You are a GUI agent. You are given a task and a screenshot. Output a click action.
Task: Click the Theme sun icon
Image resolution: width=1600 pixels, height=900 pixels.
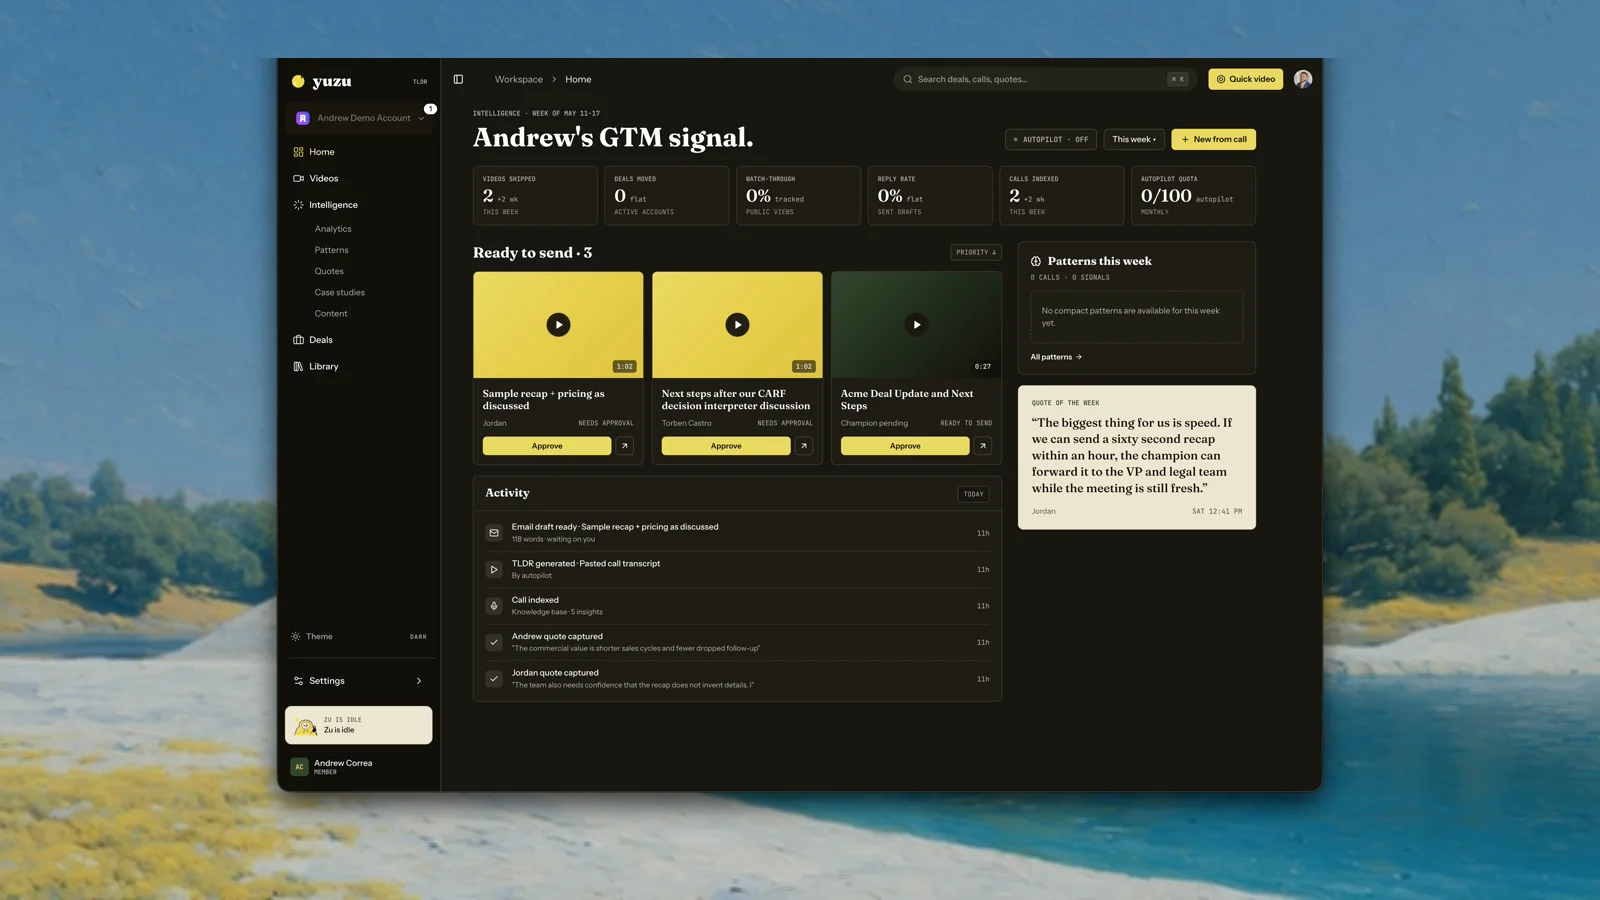pyautogui.click(x=295, y=636)
